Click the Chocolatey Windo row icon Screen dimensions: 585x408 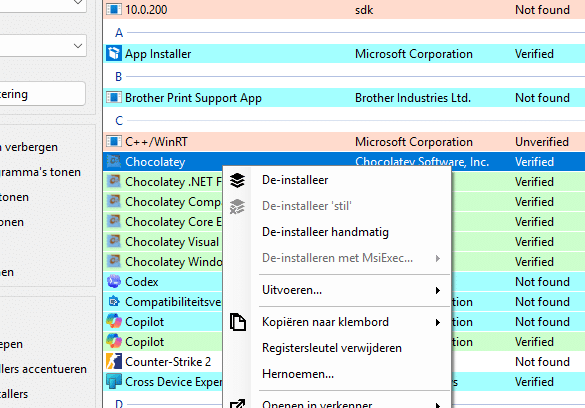point(114,261)
